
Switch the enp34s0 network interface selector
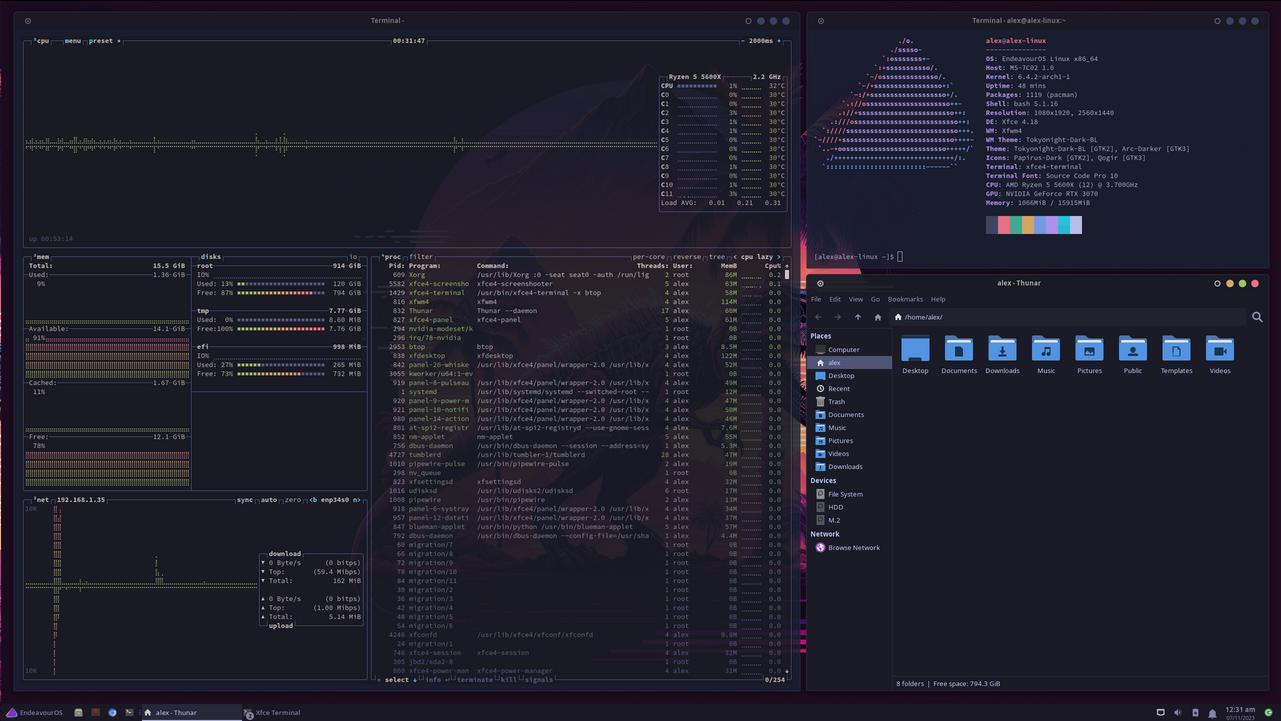(x=336, y=499)
